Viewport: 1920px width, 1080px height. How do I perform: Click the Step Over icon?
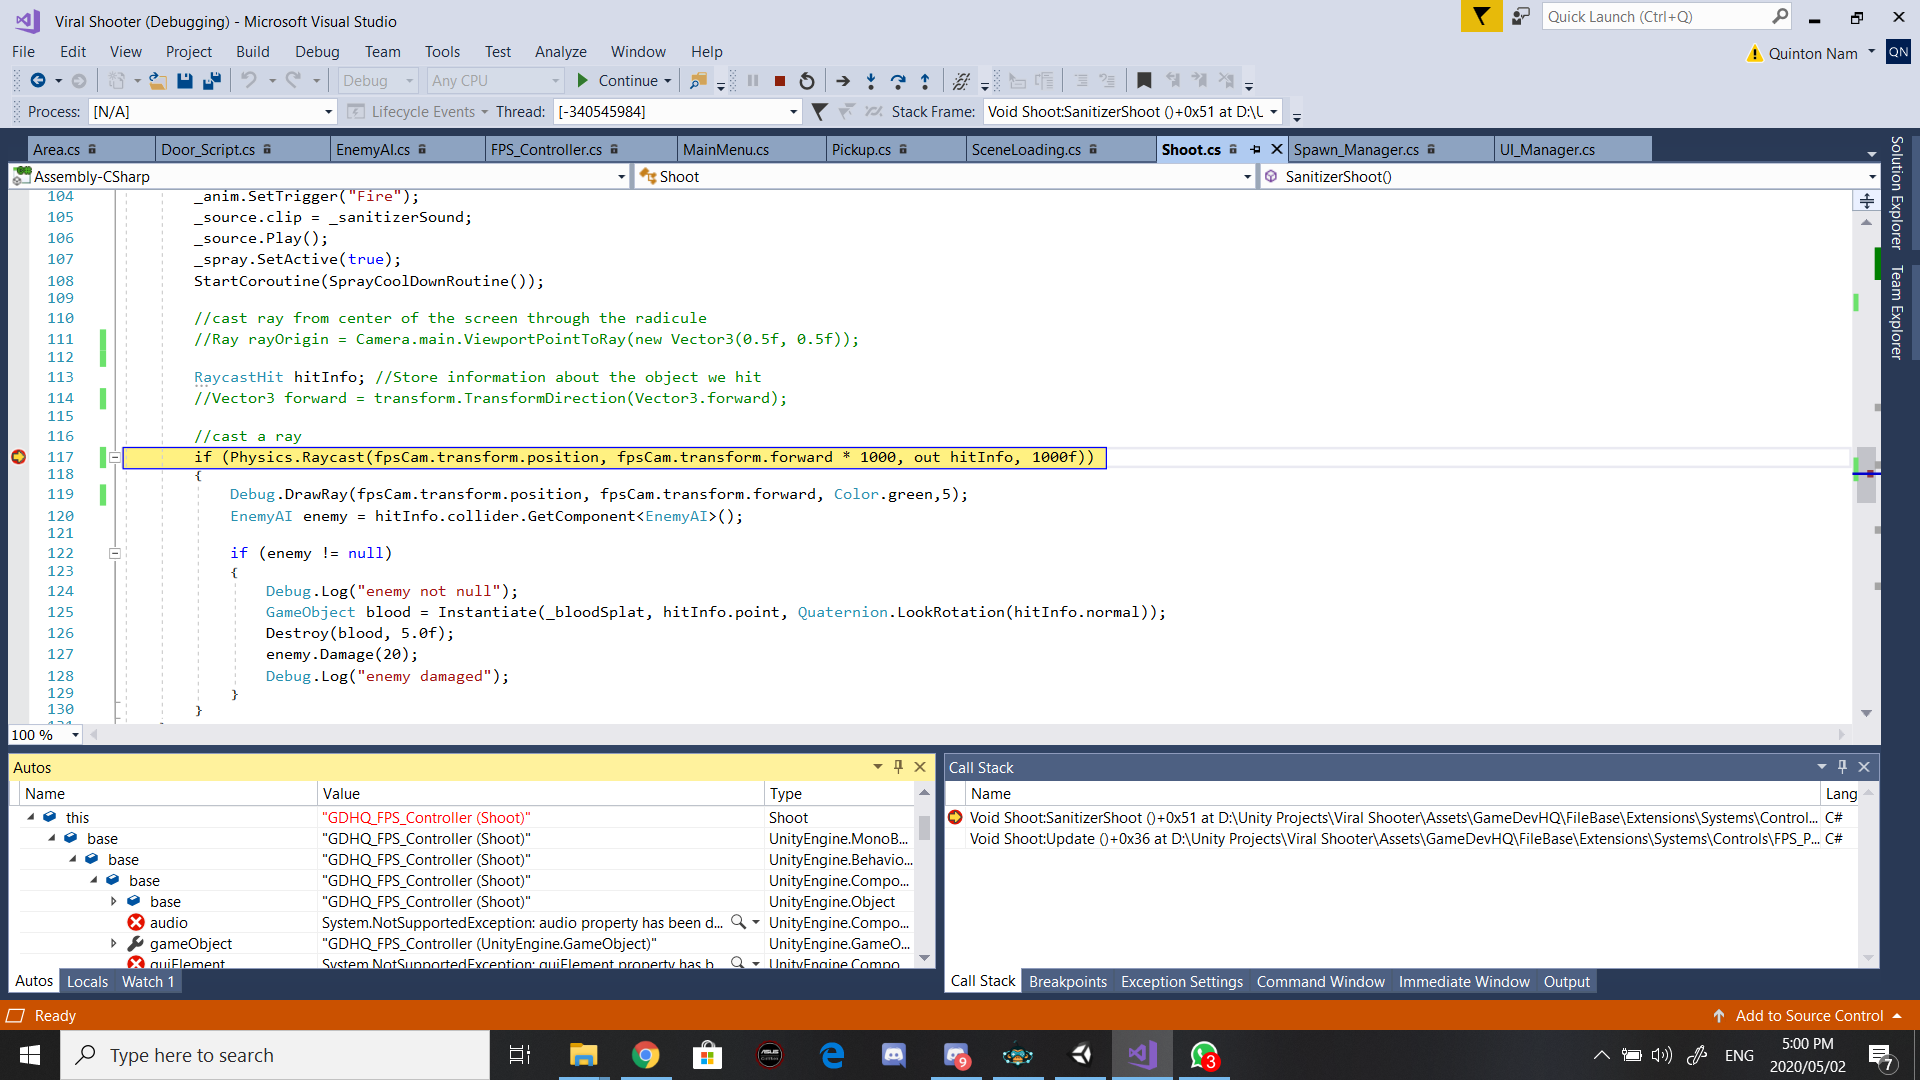coord(898,81)
